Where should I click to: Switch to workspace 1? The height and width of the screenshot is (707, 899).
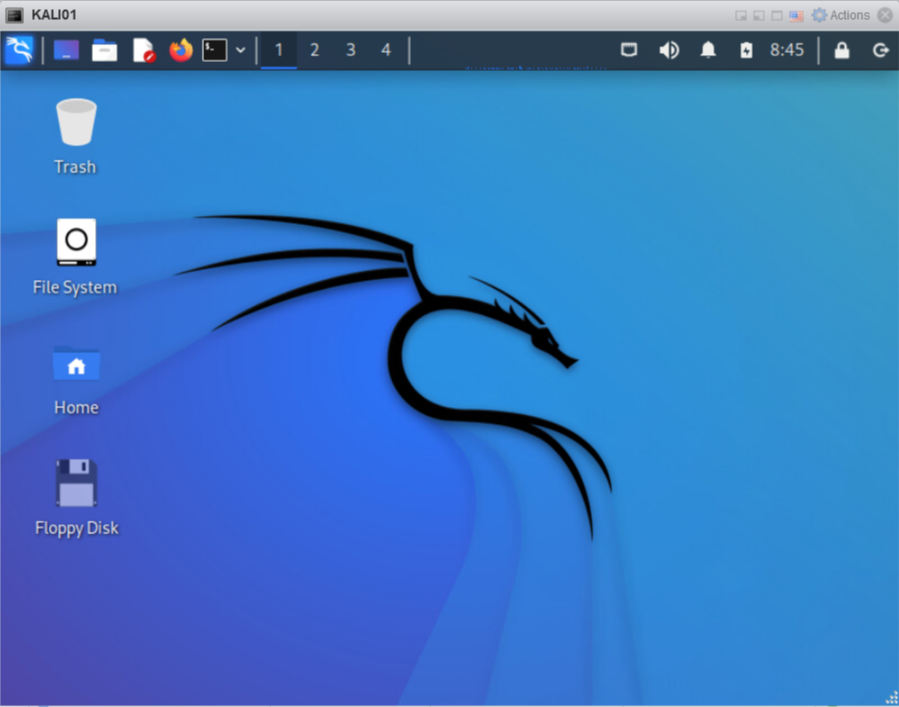click(x=279, y=50)
